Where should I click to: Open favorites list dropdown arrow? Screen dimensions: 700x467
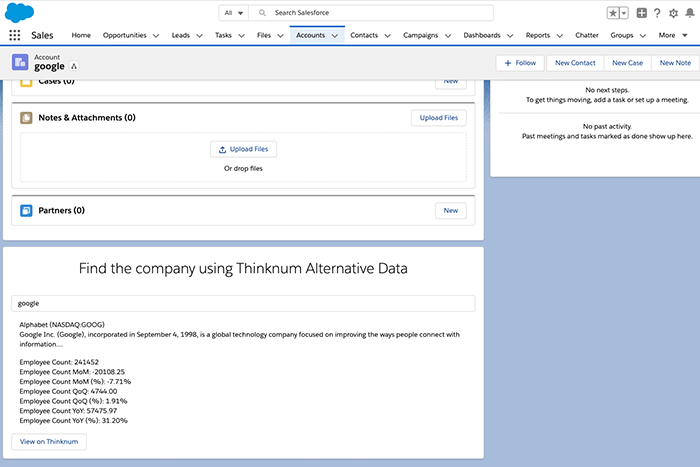click(x=625, y=13)
